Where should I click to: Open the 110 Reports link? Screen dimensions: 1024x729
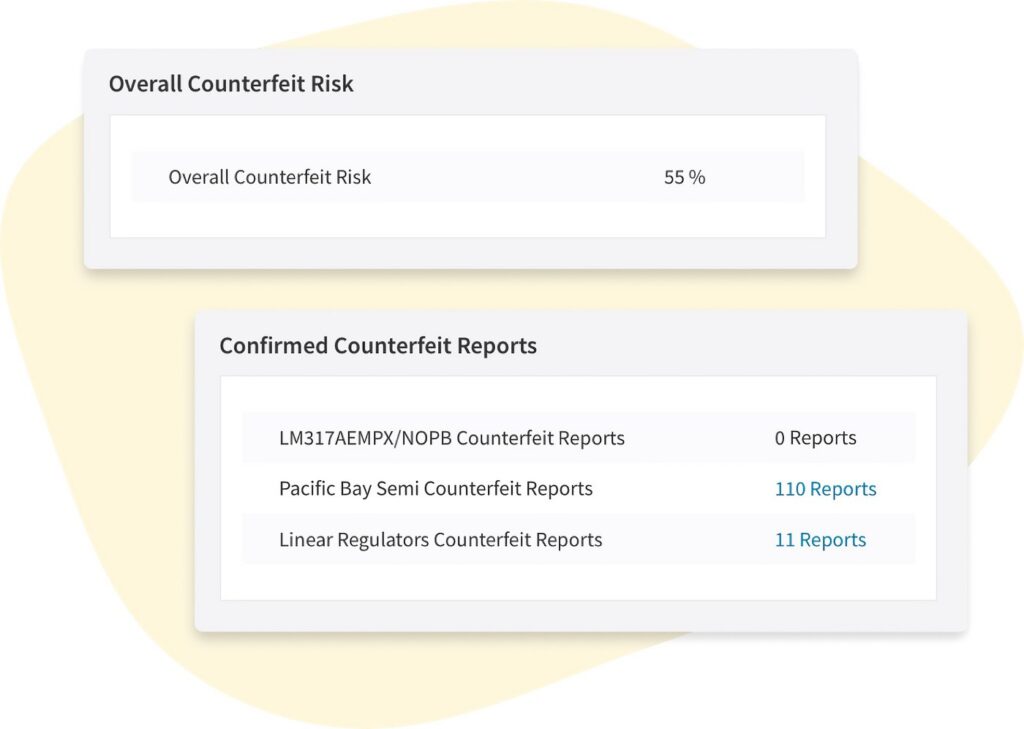(825, 489)
